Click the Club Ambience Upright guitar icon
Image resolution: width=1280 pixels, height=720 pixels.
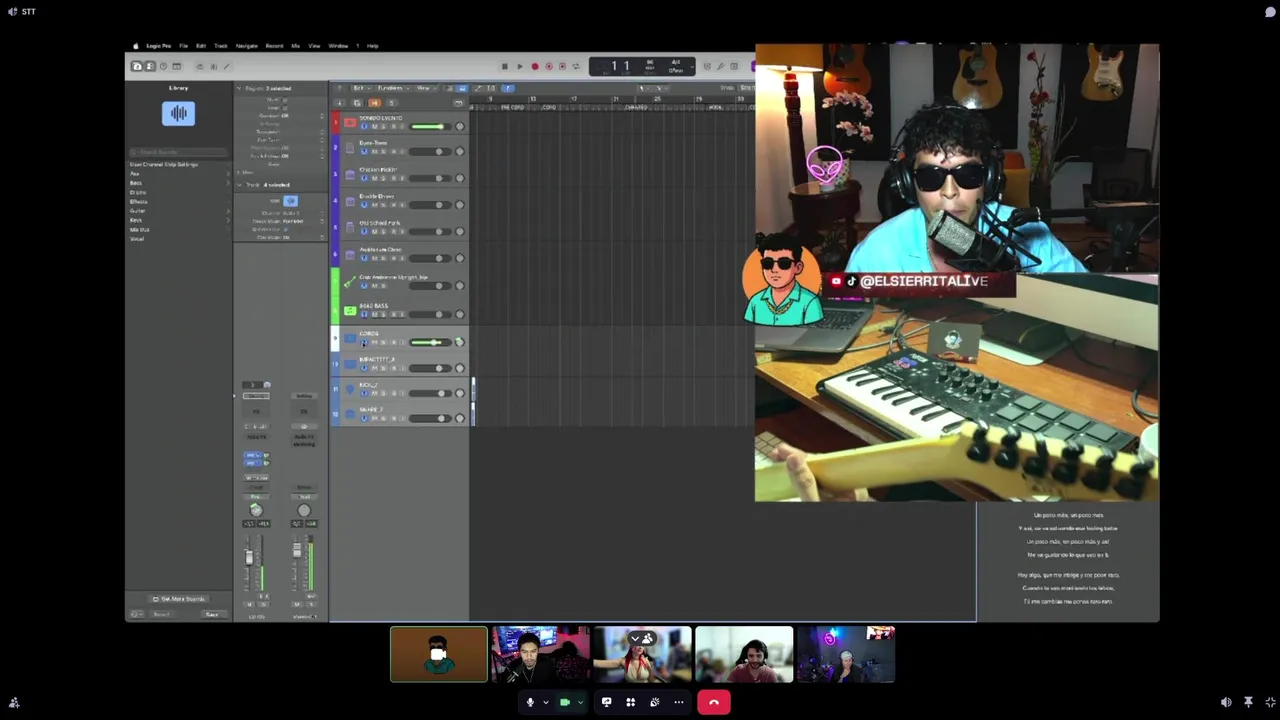(x=350, y=283)
